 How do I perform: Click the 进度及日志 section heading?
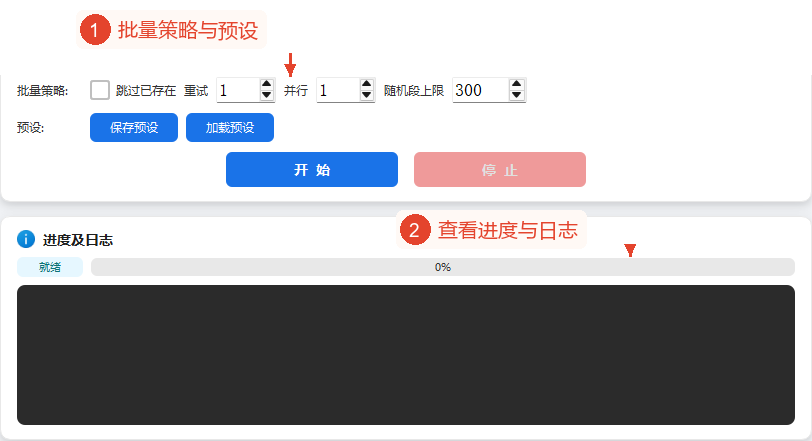78,240
